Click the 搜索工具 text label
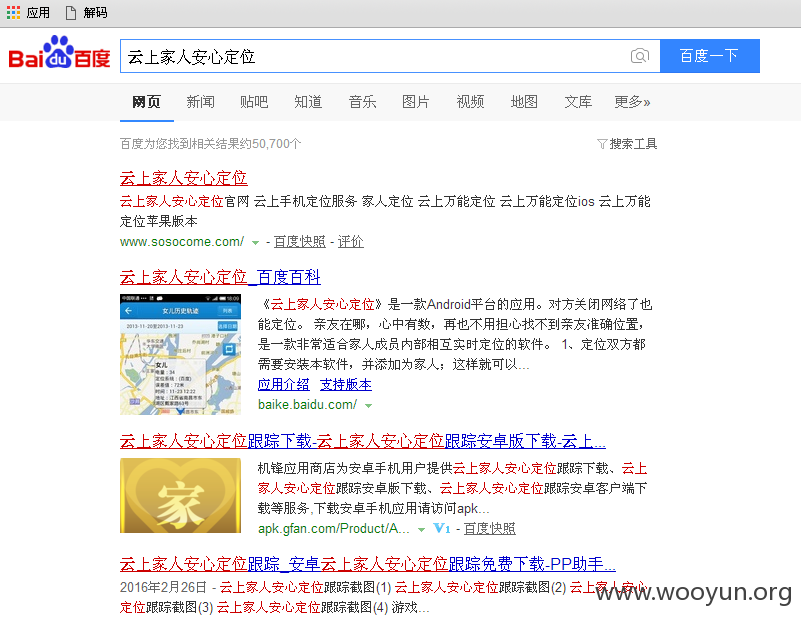This screenshot has width=801, height=621. click(633, 144)
